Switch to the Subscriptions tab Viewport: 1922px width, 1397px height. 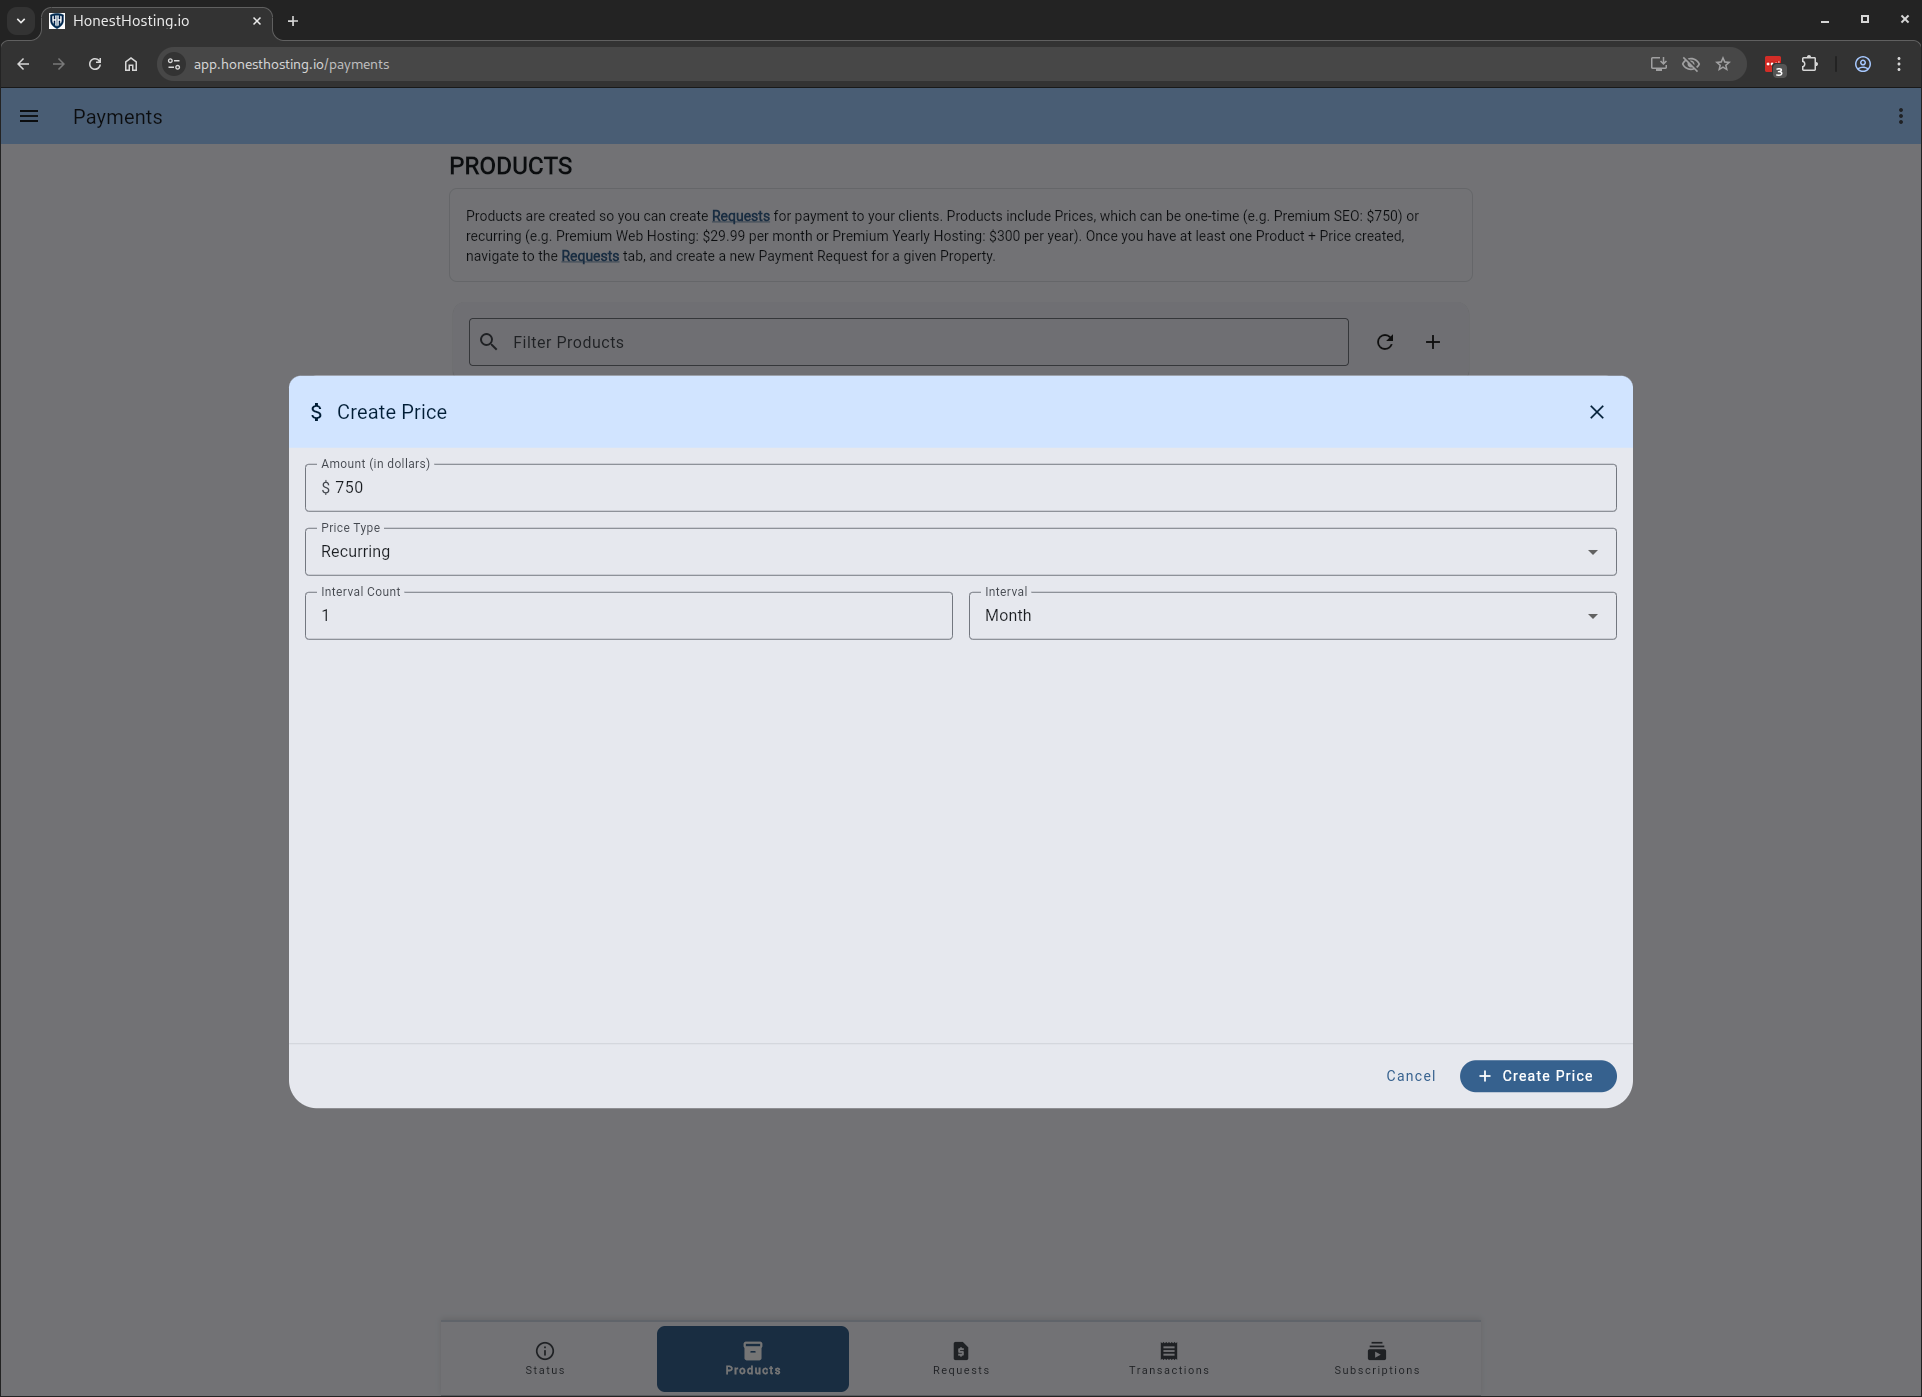pyautogui.click(x=1376, y=1358)
